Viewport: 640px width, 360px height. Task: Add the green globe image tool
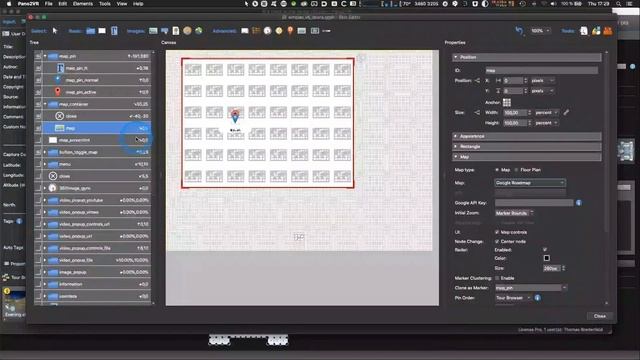pyautogui.click(x=199, y=31)
